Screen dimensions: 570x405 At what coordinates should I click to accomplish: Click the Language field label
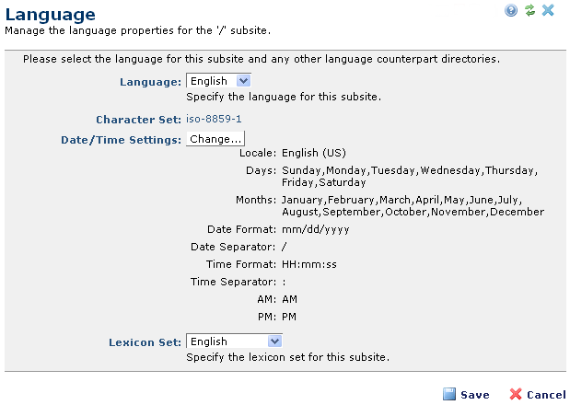pyautogui.click(x=150, y=82)
